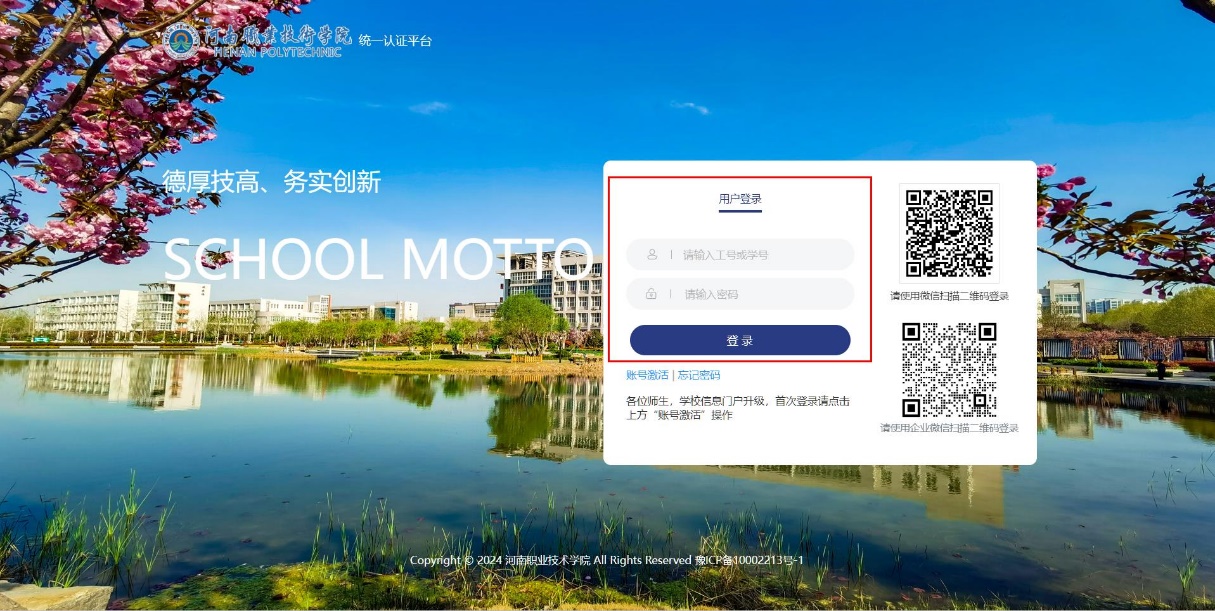
Task: Click the user silhouette icon in username field
Action: pyautogui.click(x=652, y=255)
